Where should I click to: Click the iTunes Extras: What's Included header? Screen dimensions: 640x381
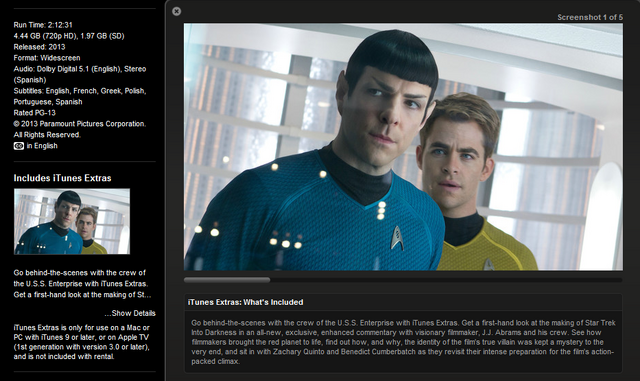245,302
